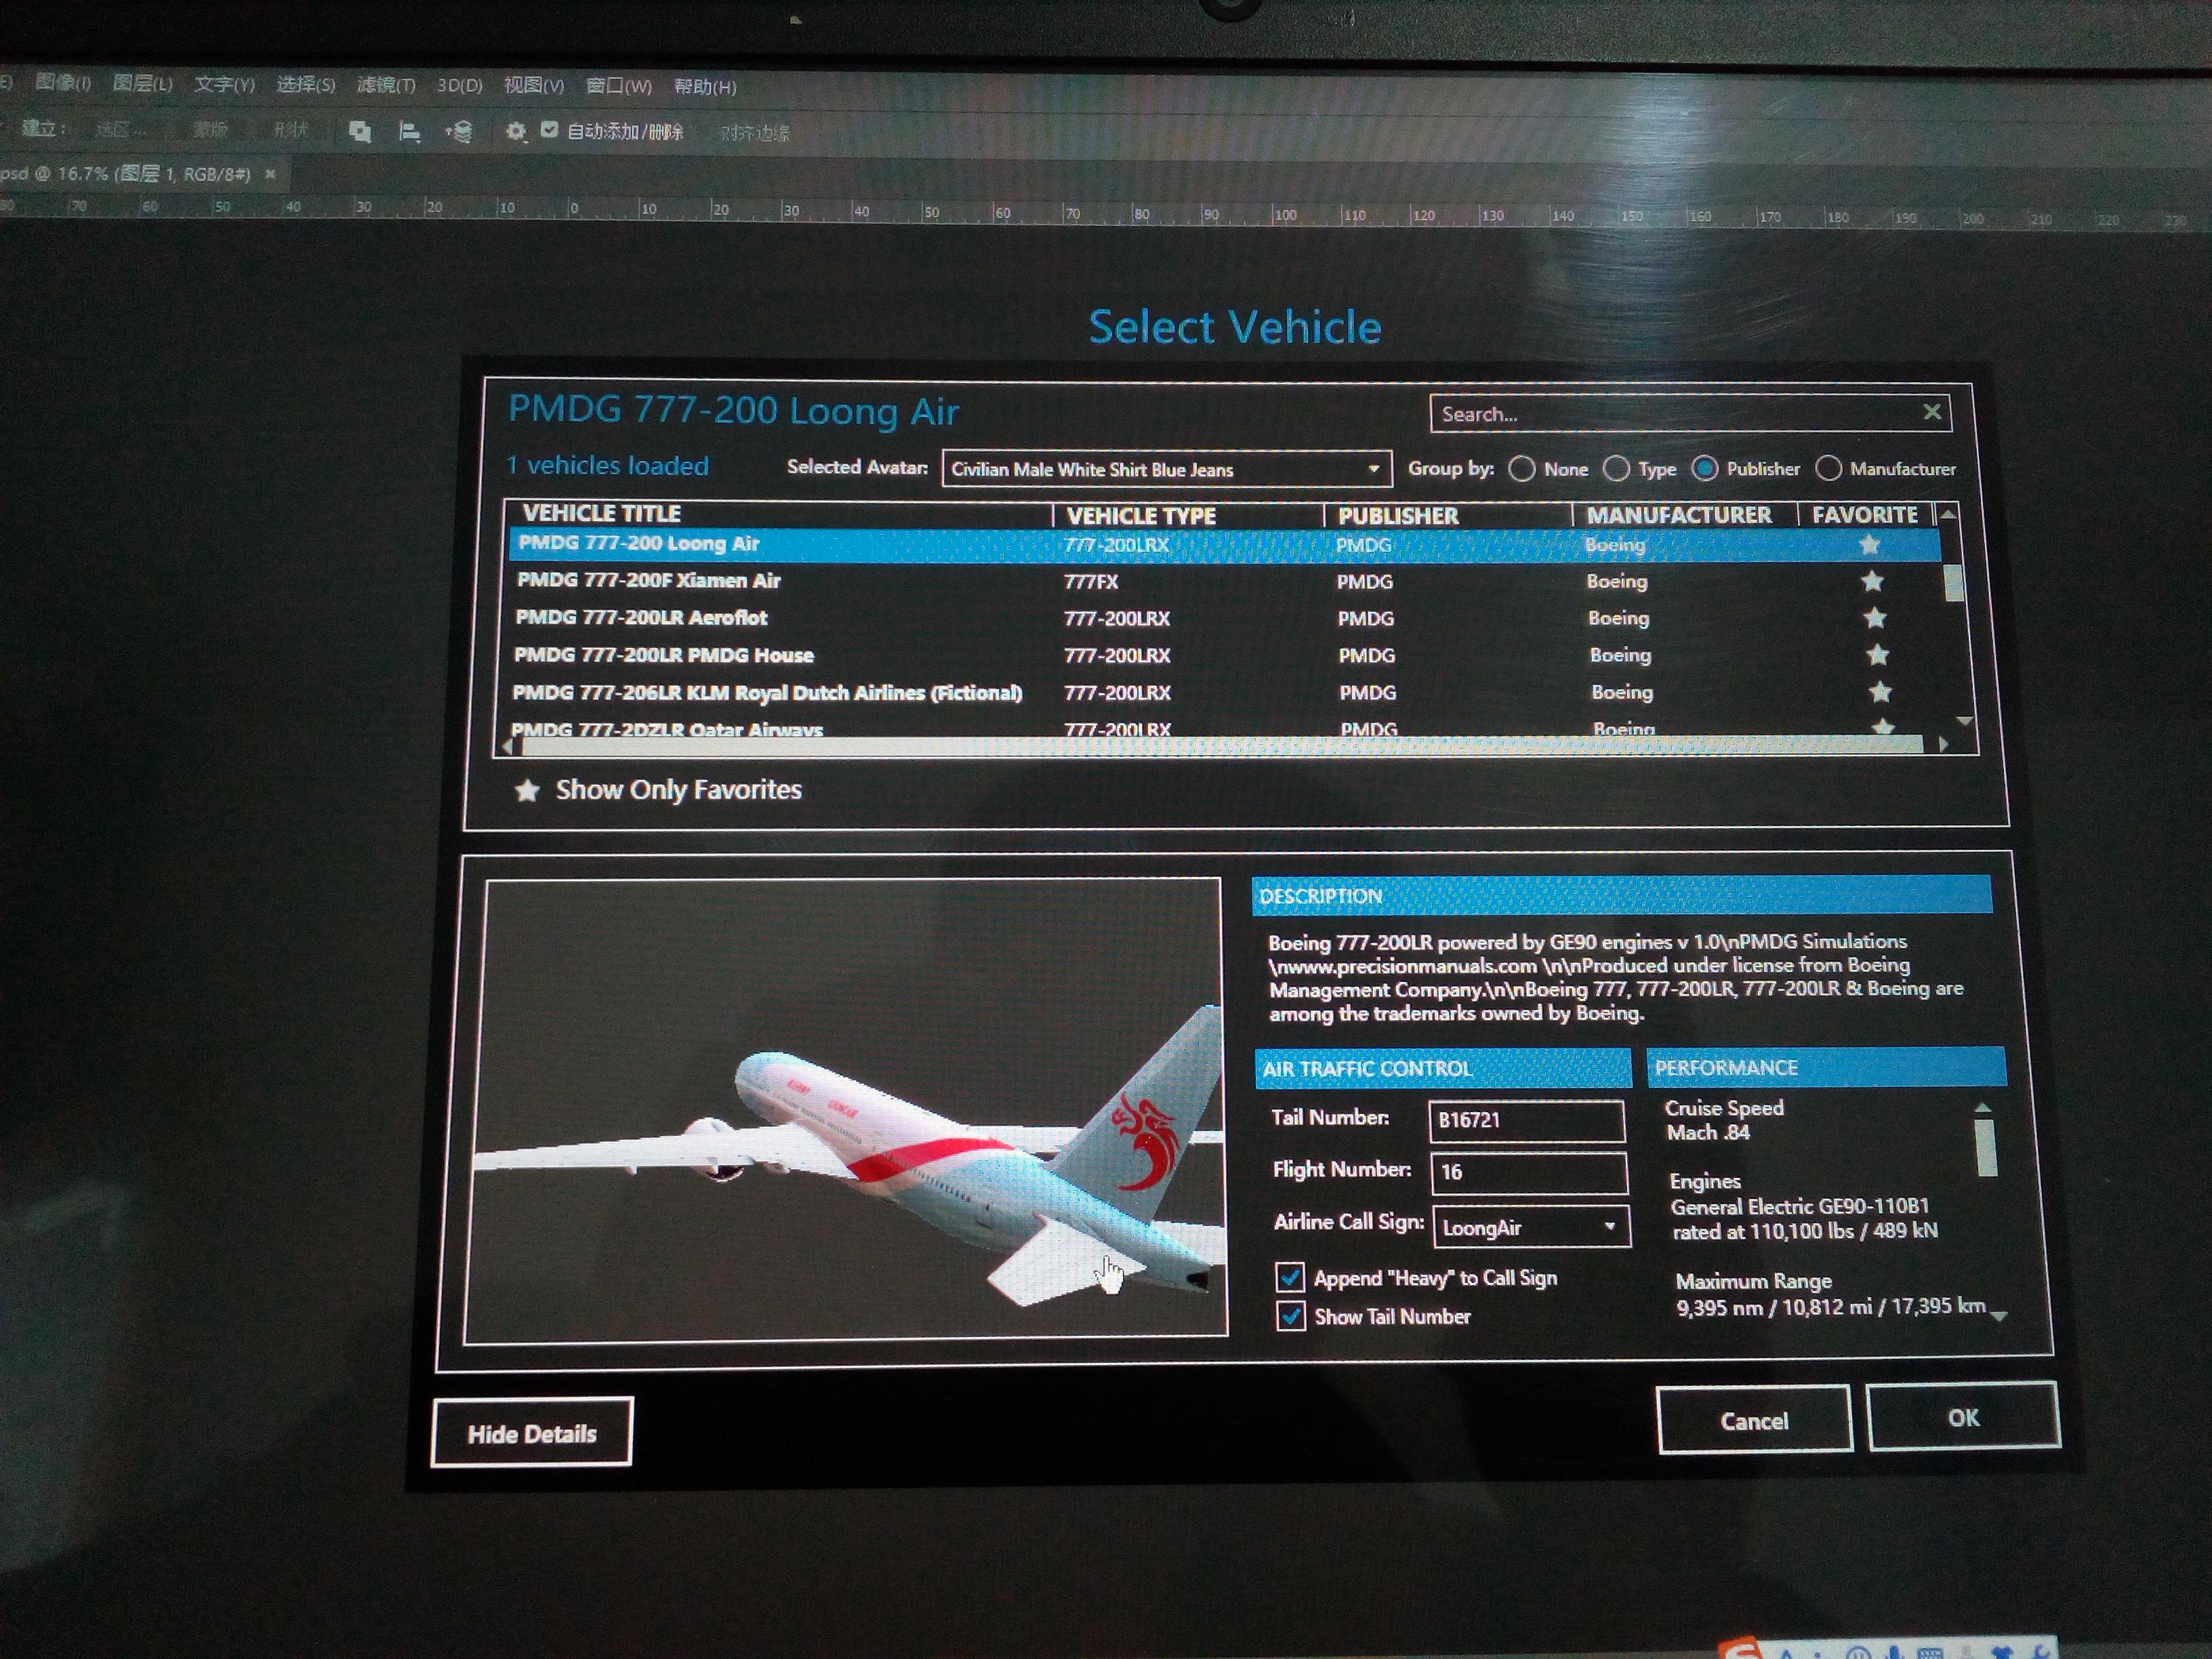Click the Tail Number input field
Viewport: 2212px width, 1659px height.
(x=1527, y=1120)
